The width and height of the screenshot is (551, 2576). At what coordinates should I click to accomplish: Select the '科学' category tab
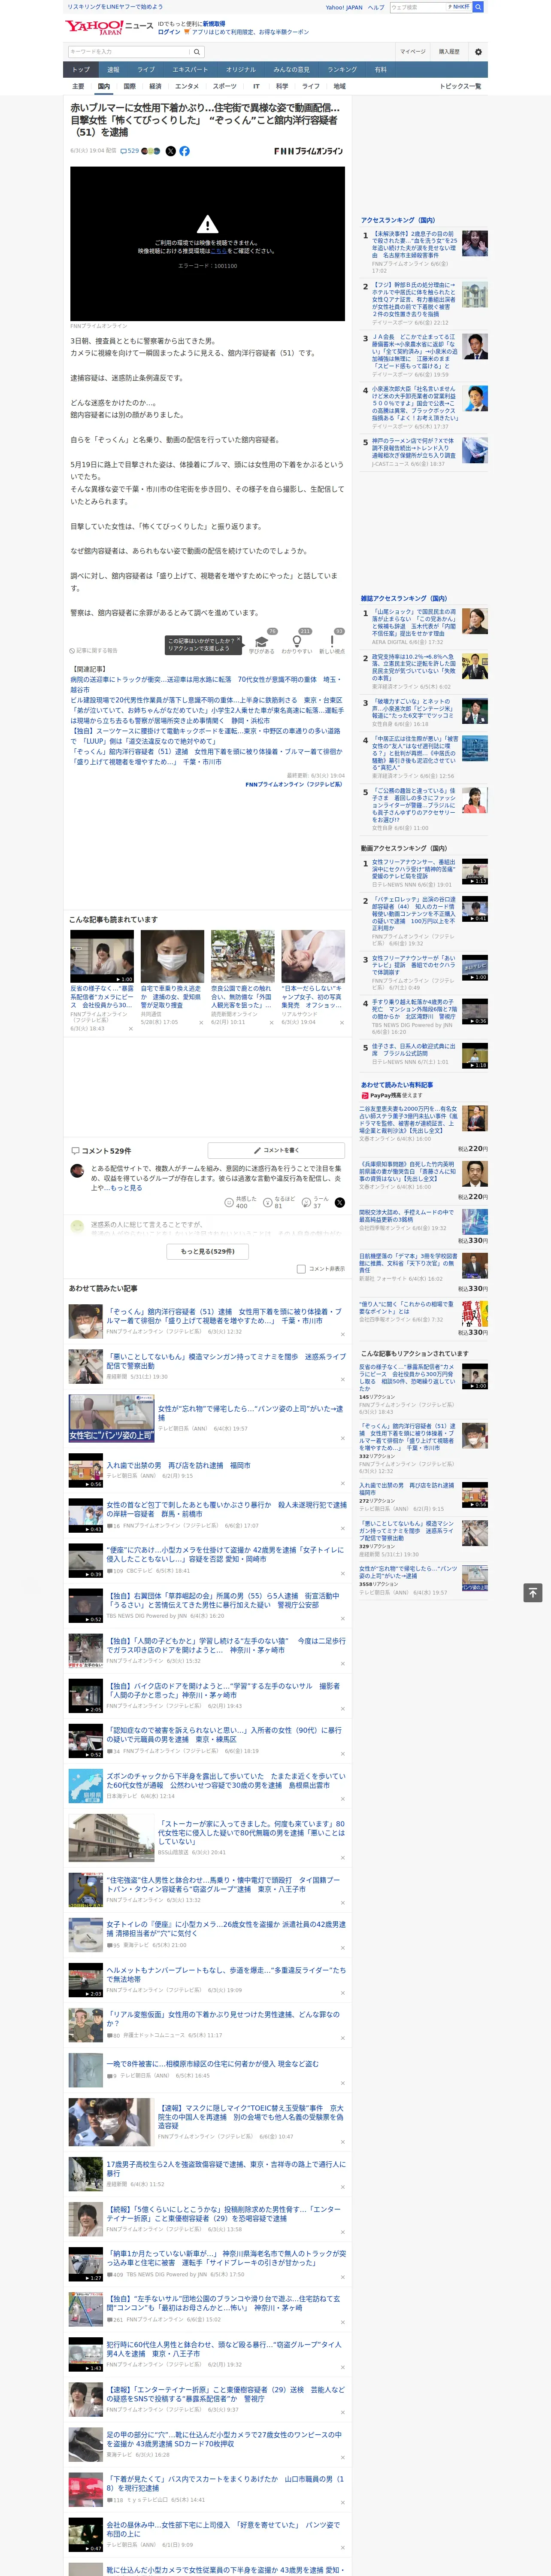pyautogui.click(x=282, y=86)
